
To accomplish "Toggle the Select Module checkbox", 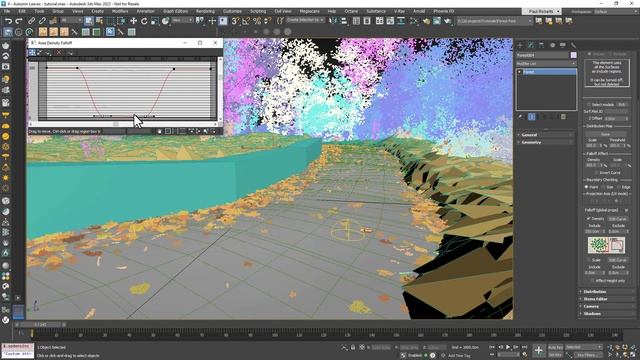I will click(589, 104).
